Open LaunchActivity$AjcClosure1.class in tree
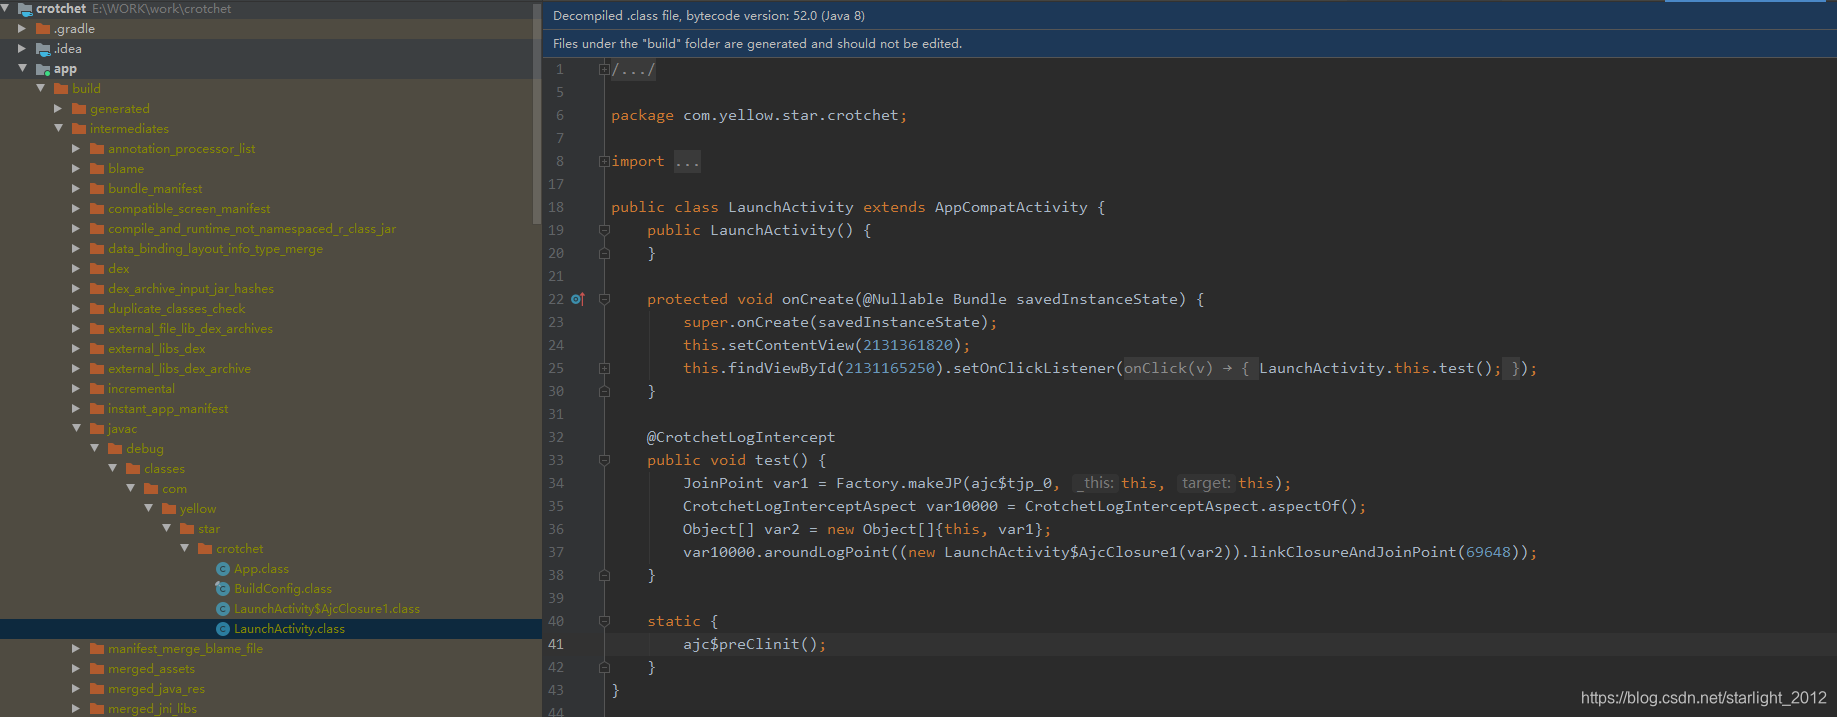This screenshot has height=717, width=1837. click(x=327, y=609)
